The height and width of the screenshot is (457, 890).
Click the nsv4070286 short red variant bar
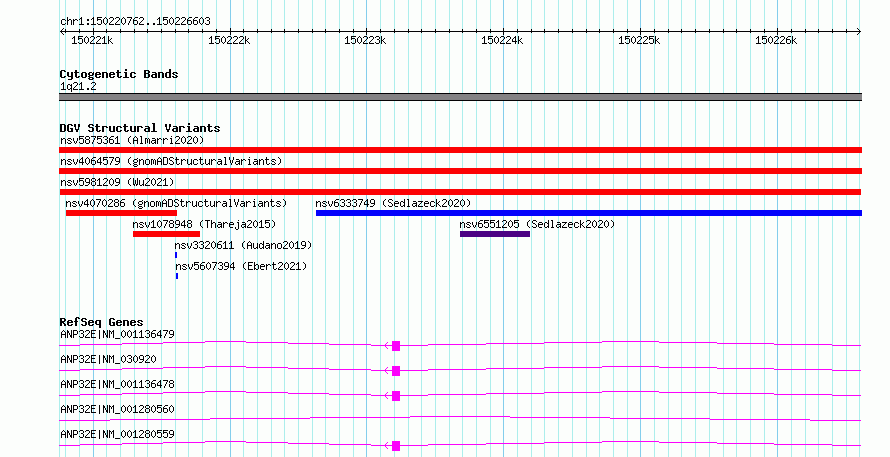[x=121, y=213]
